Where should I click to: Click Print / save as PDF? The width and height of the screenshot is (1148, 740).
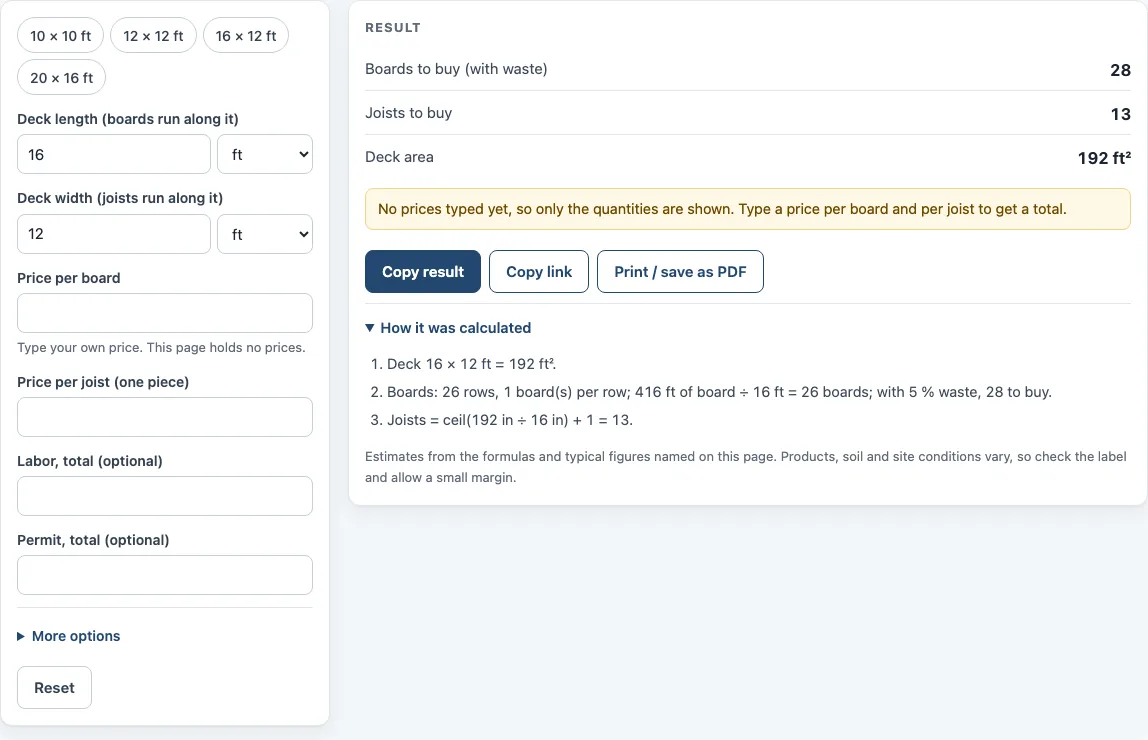click(680, 272)
